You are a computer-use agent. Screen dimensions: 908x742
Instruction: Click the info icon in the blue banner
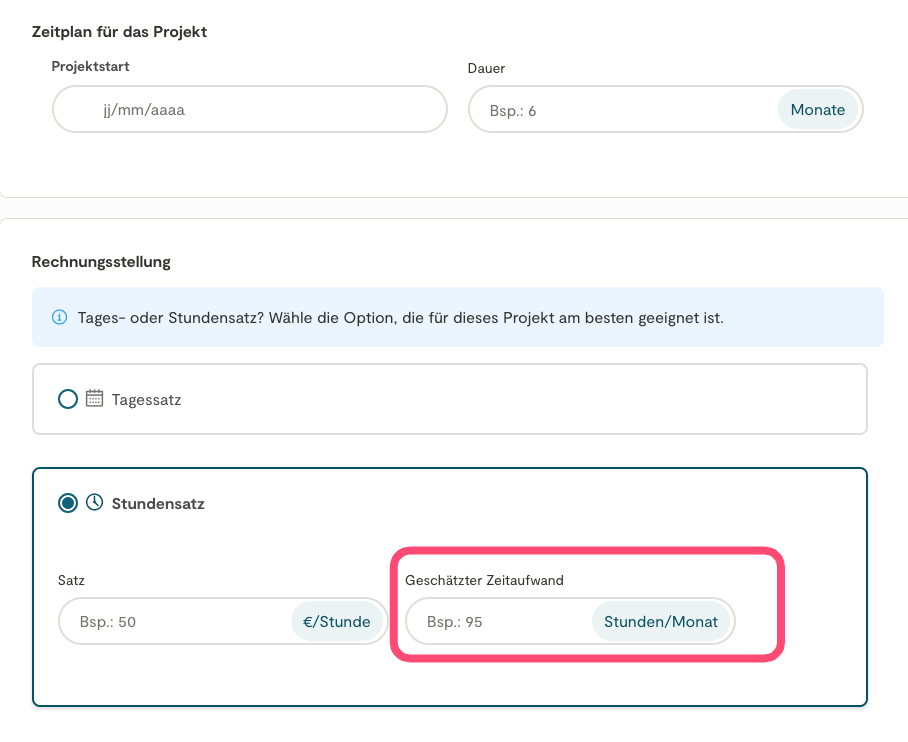point(60,318)
